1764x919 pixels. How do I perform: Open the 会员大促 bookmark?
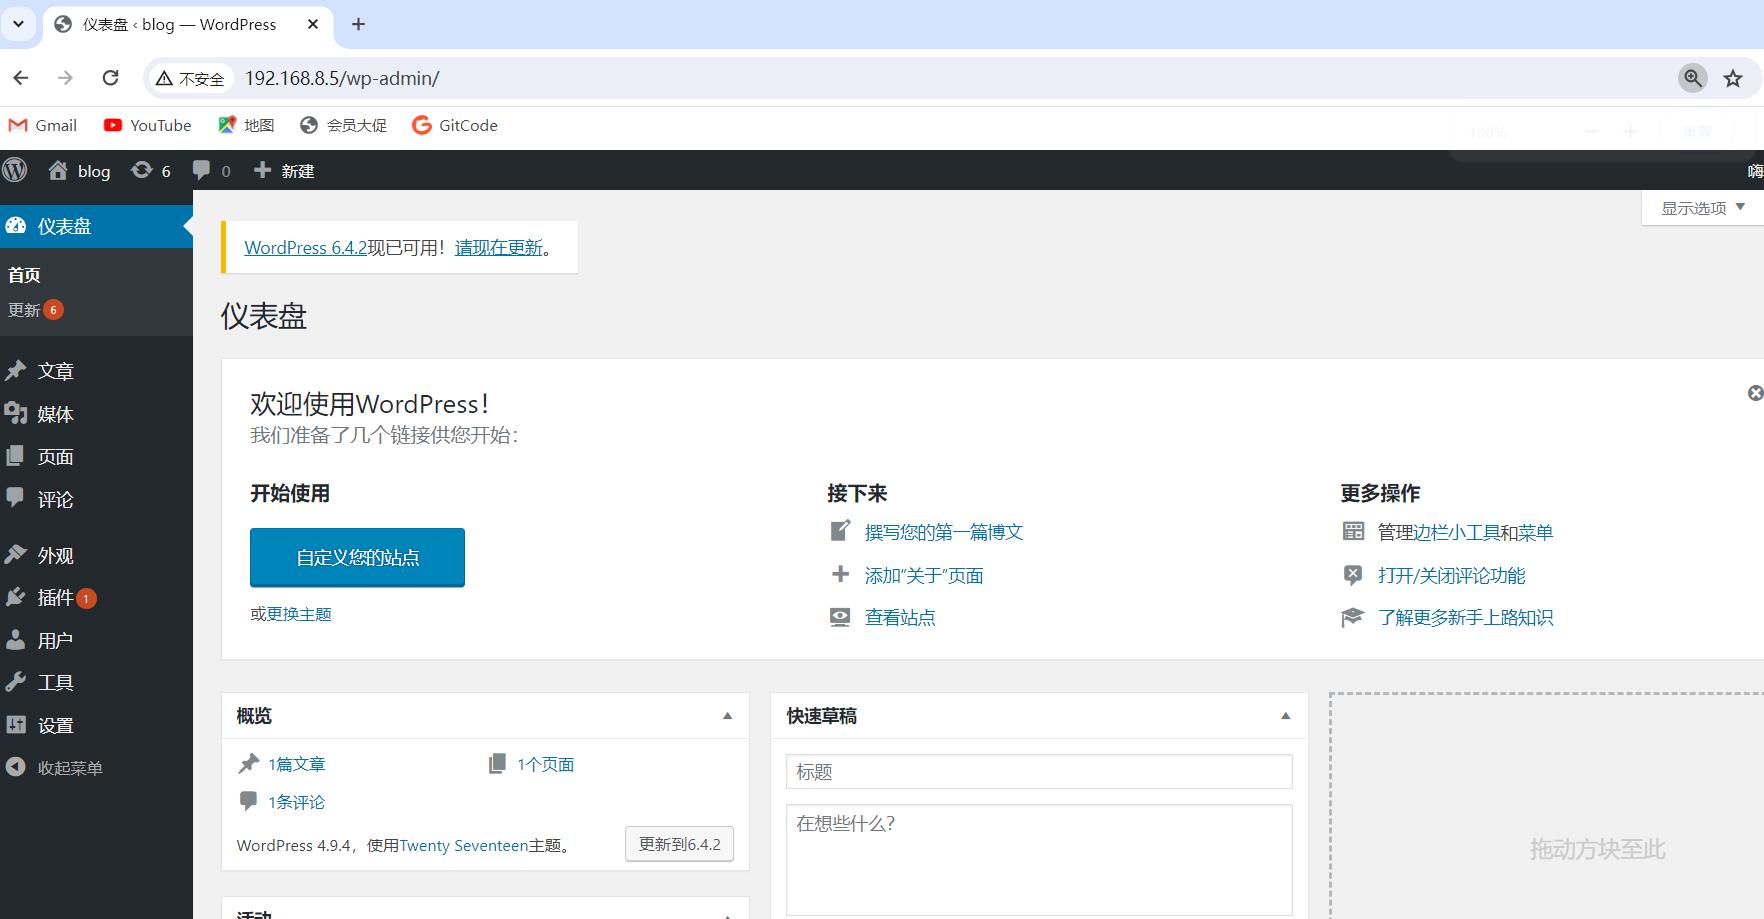pyautogui.click(x=343, y=125)
